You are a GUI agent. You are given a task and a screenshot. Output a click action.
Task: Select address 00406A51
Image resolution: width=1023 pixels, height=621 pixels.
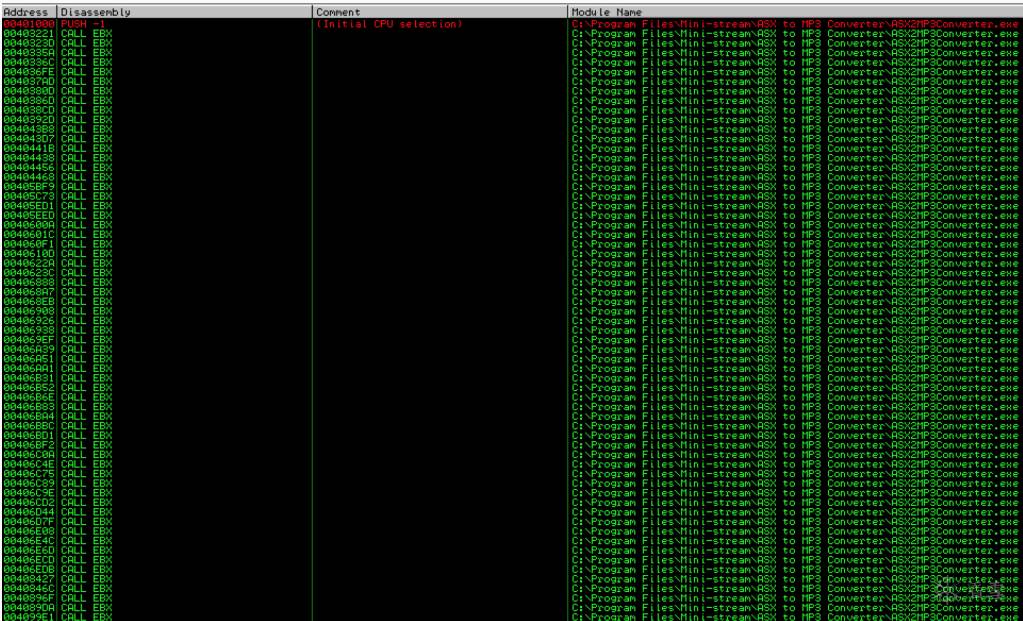(x=29, y=359)
